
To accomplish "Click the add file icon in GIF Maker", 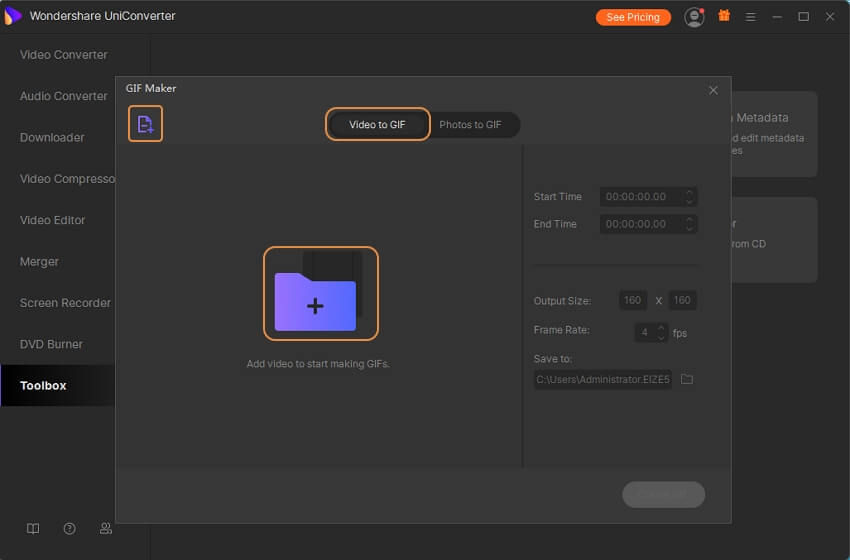I will click(x=145, y=124).
